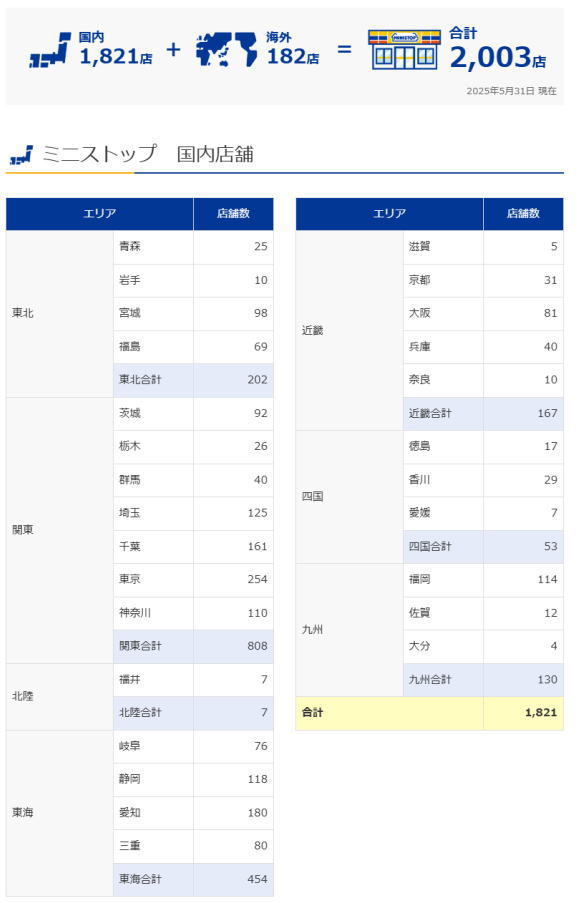Select the 合計 2,003店 total
Viewport: 579px width, 903px height.
point(498,48)
